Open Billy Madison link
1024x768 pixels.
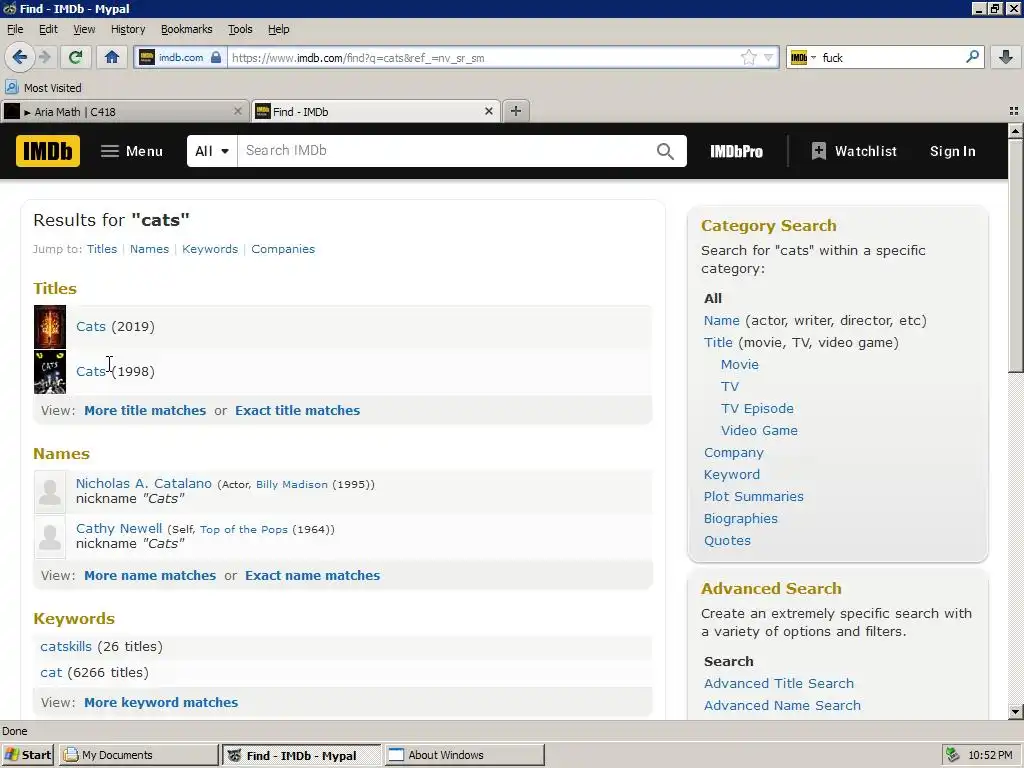point(291,485)
